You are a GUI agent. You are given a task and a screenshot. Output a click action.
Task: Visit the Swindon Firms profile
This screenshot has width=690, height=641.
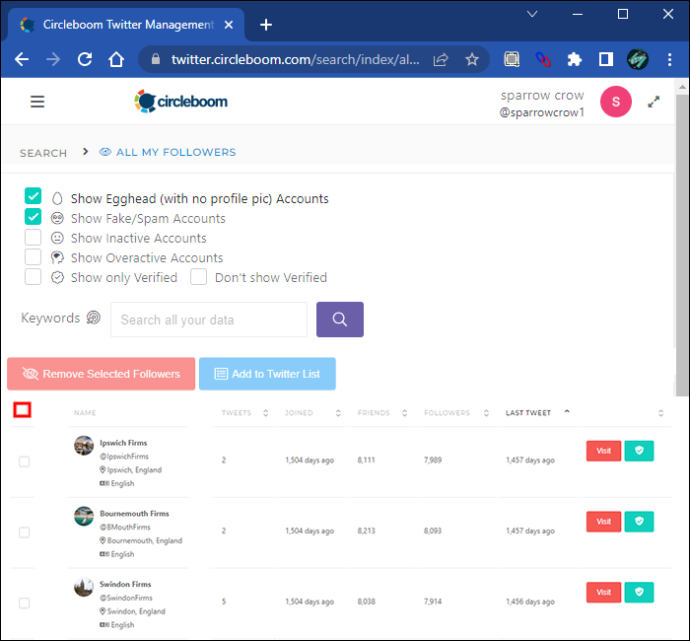pyautogui.click(x=603, y=592)
